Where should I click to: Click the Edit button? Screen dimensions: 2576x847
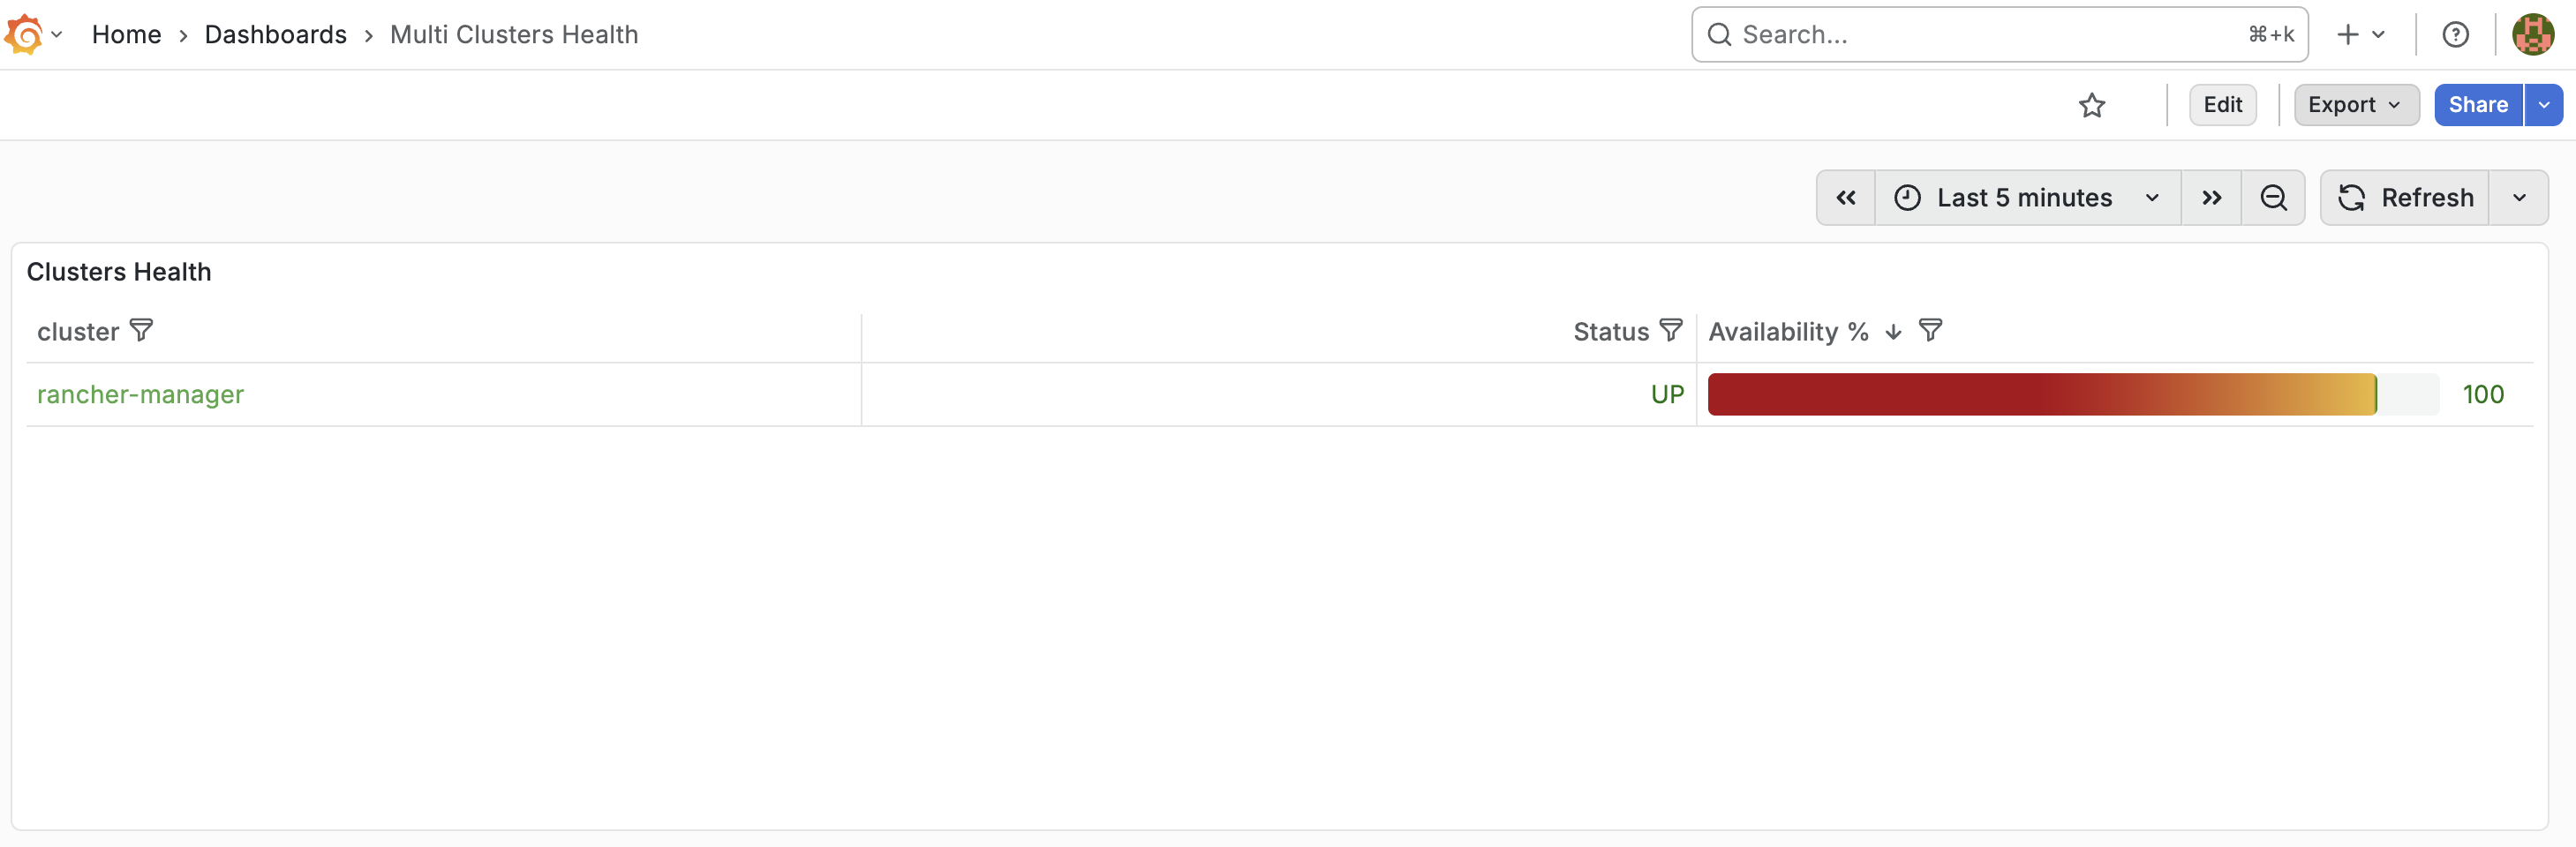click(2222, 105)
